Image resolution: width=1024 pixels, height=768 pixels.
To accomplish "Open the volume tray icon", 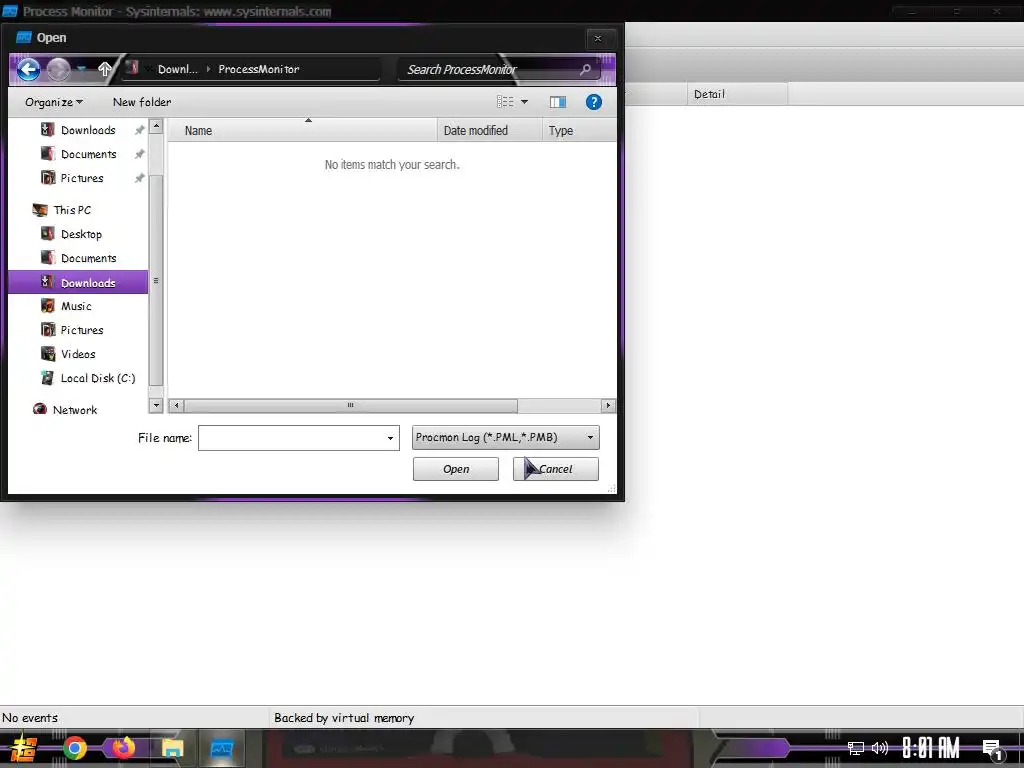I will 880,748.
